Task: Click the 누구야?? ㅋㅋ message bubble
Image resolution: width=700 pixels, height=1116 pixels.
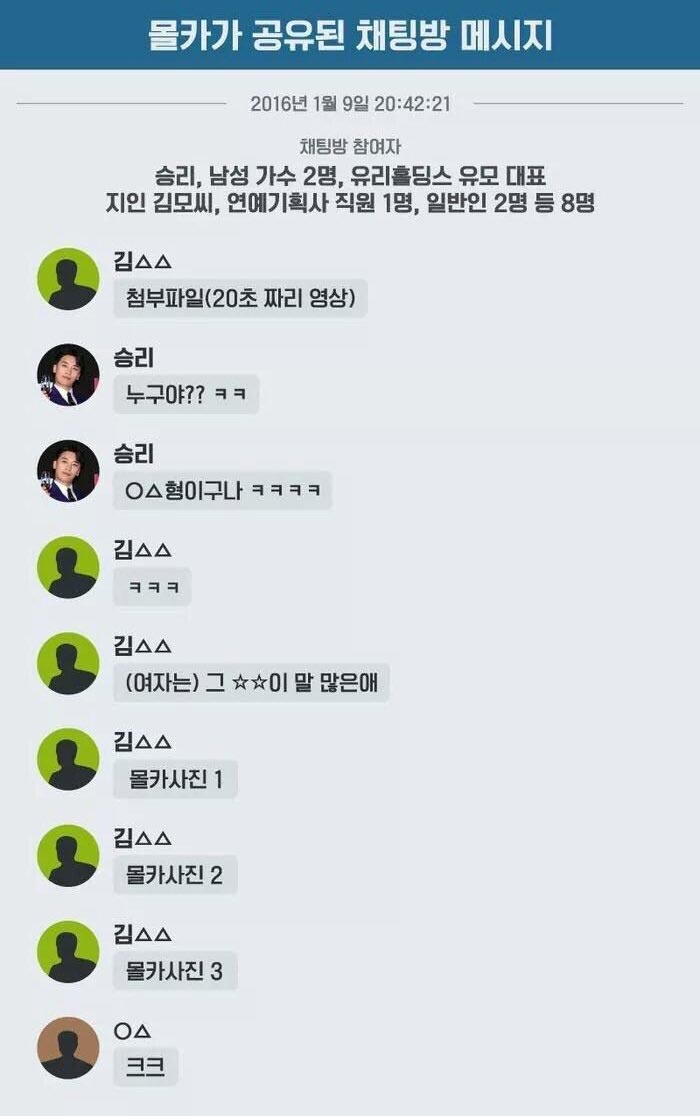Action: tap(186, 394)
